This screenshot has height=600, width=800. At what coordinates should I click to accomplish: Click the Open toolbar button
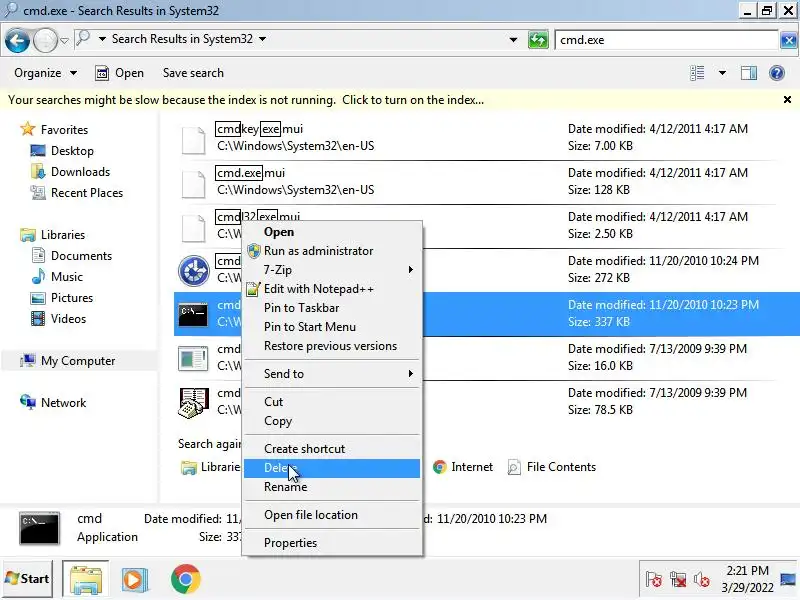[x=120, y=73]
